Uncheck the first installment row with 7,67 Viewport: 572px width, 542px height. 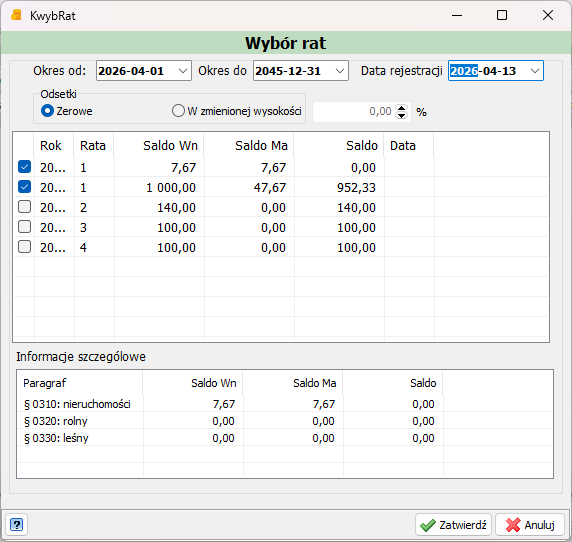(24, 167)
